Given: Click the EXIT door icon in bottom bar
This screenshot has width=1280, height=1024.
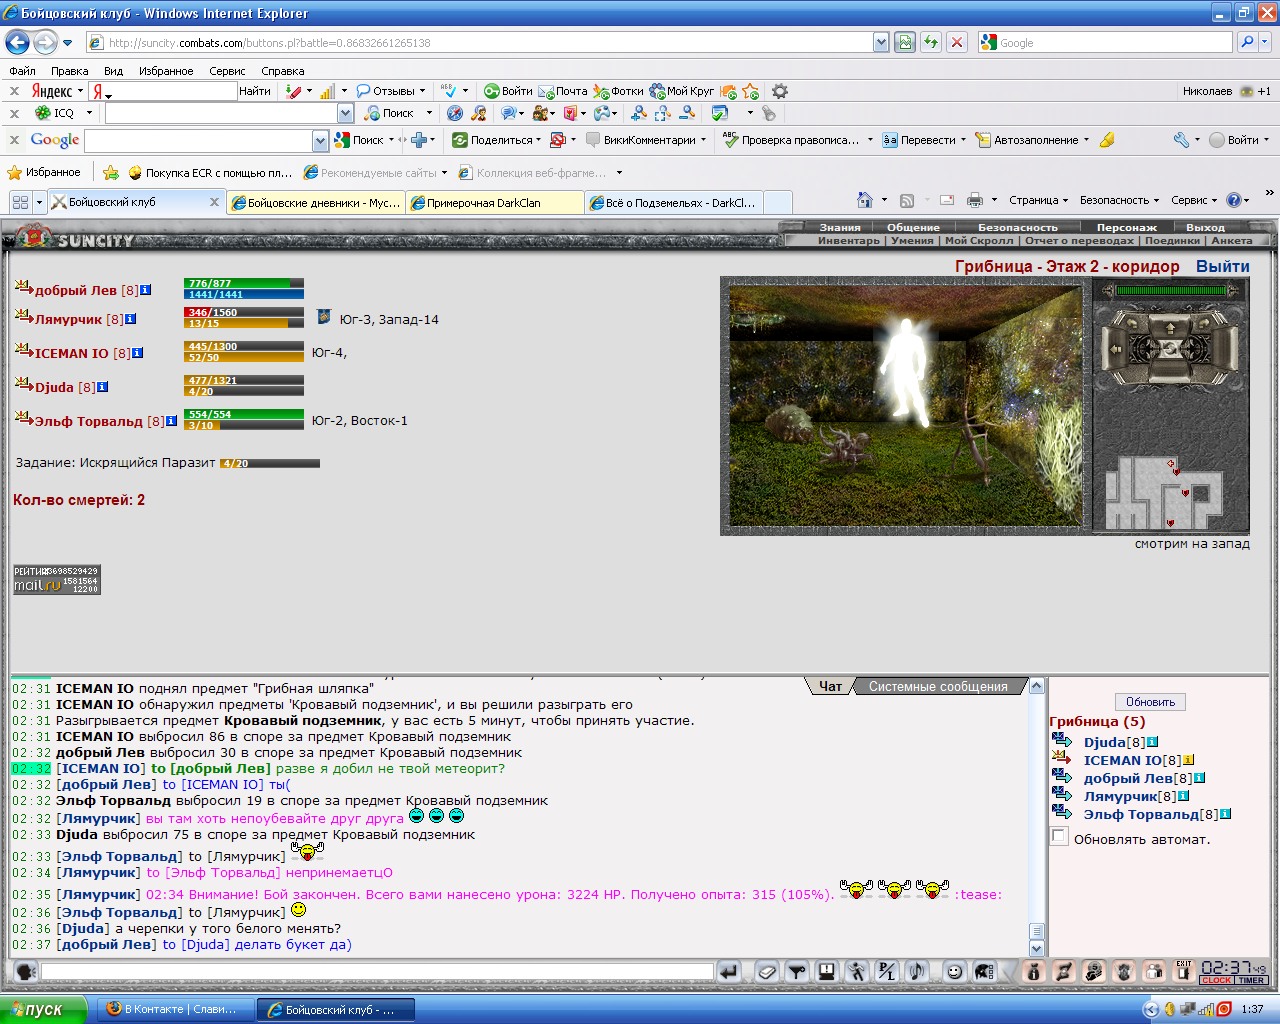Looking at the screenshot, I should pos(1183,971).
